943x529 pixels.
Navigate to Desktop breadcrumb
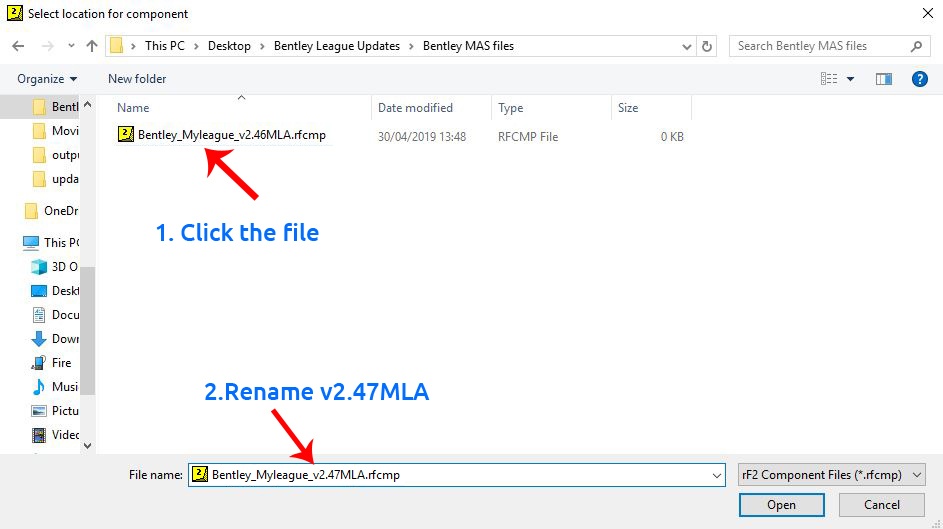point(229,46)
